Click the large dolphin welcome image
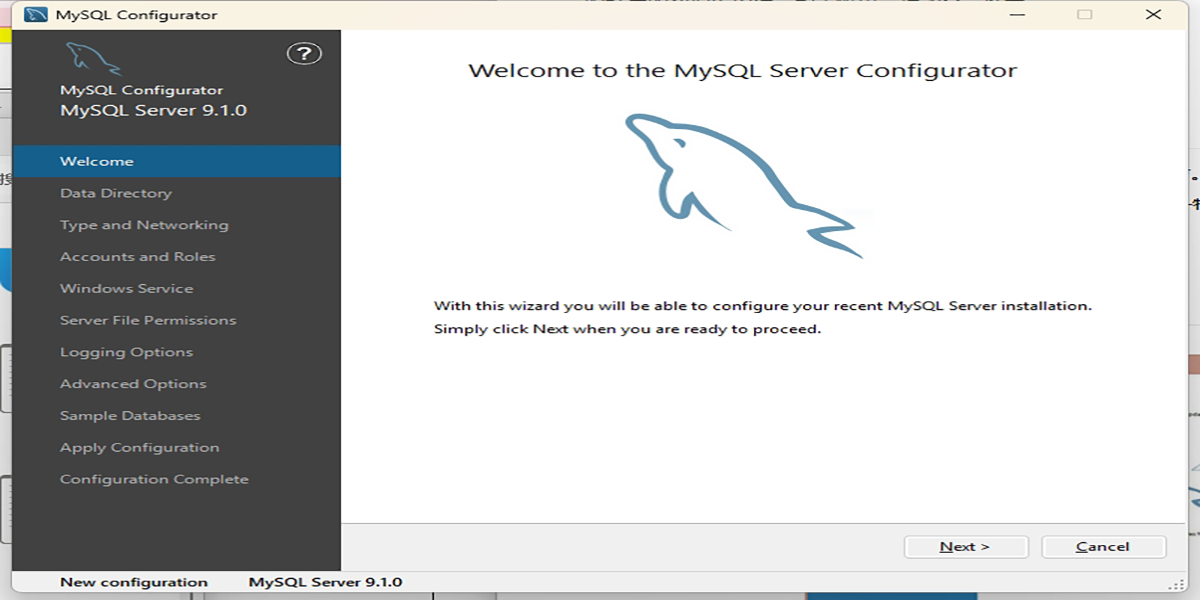The width and height of the screenshot is (1200, 600). 745,186
